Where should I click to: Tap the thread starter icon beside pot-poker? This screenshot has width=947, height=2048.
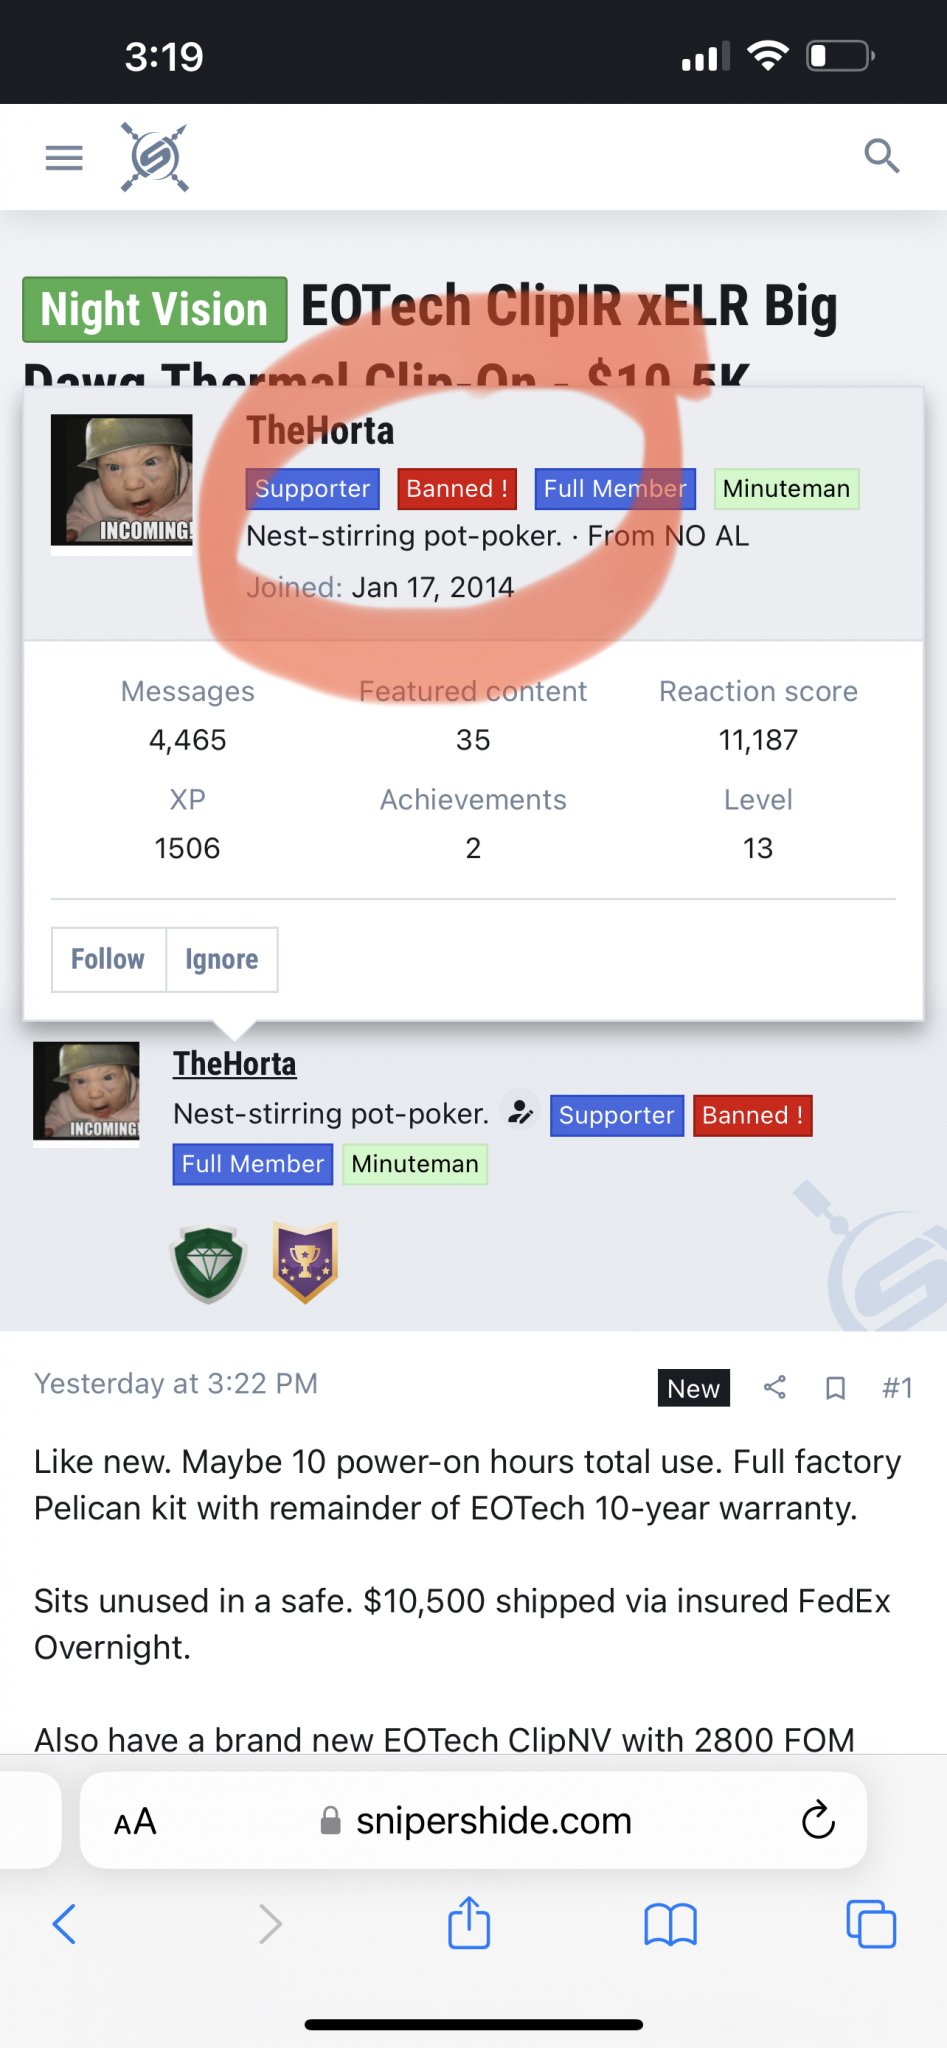click(520, 1112)
